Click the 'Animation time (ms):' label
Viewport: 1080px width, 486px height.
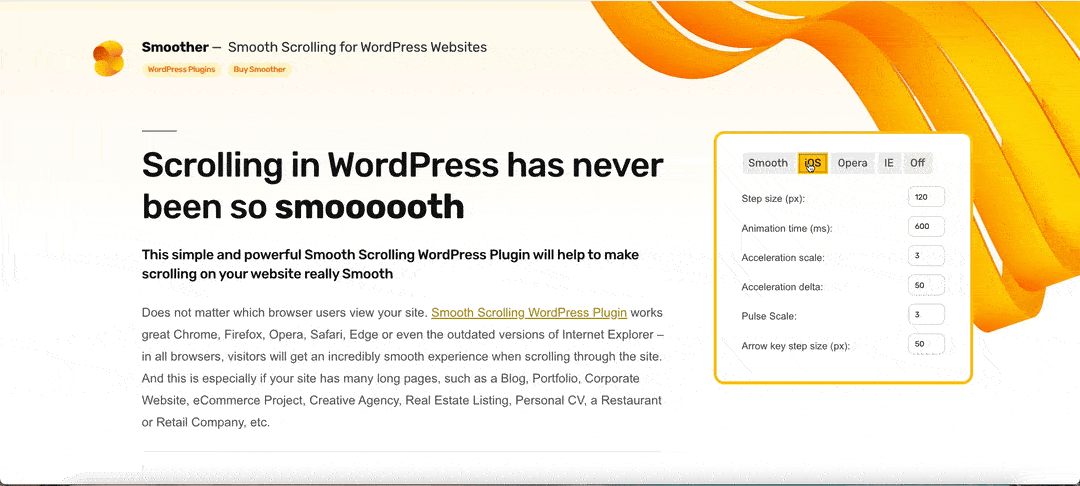coord(787,229)
